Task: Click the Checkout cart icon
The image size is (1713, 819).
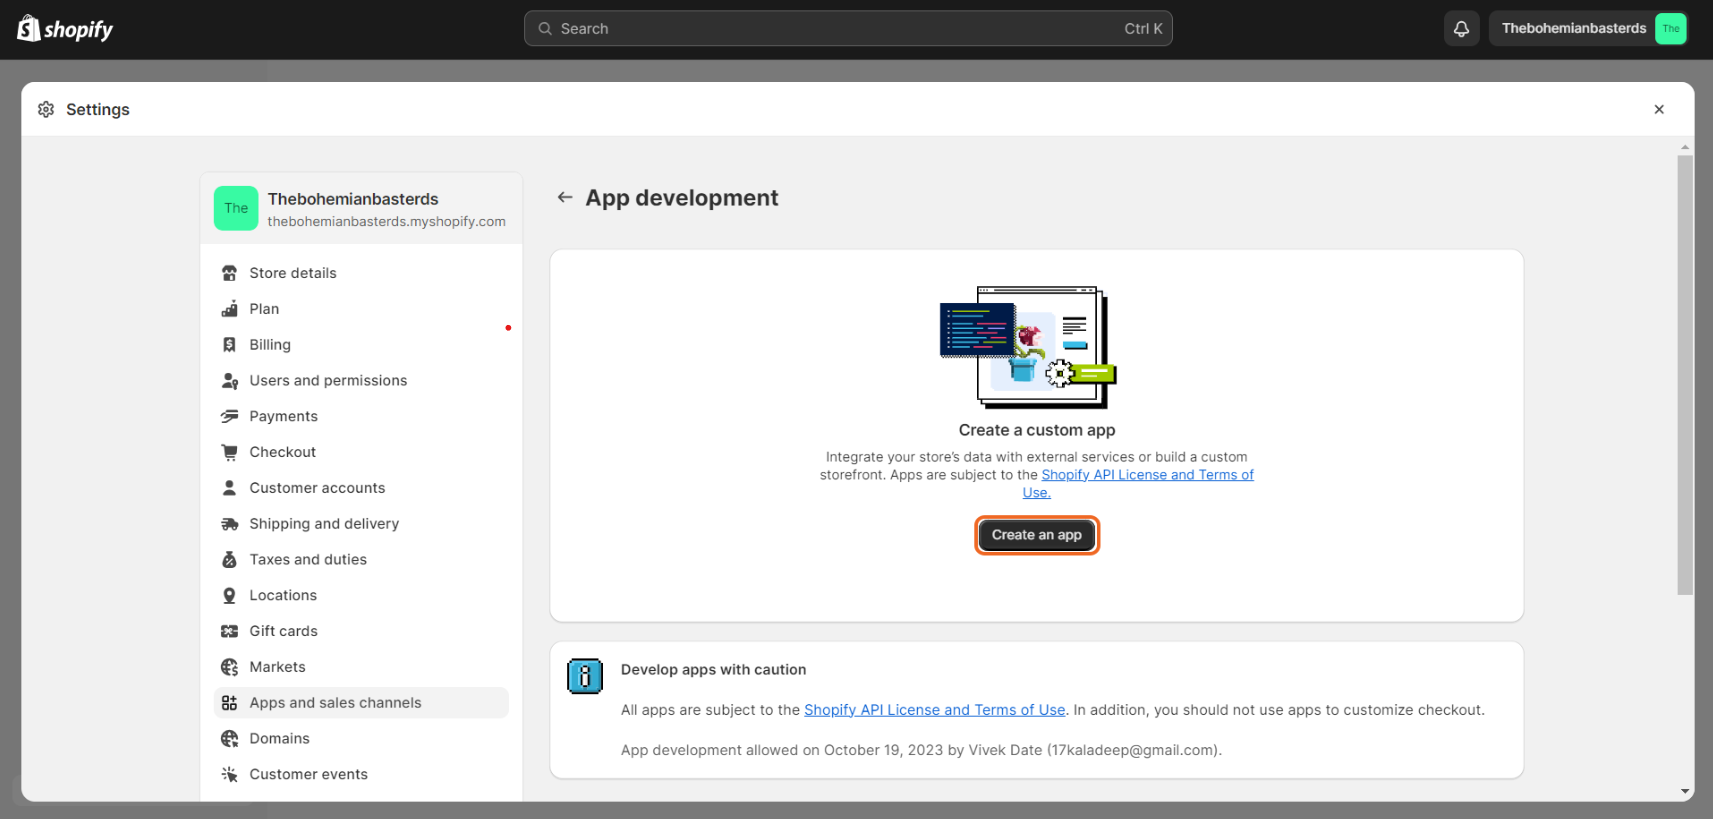Action: pos(230,452)
